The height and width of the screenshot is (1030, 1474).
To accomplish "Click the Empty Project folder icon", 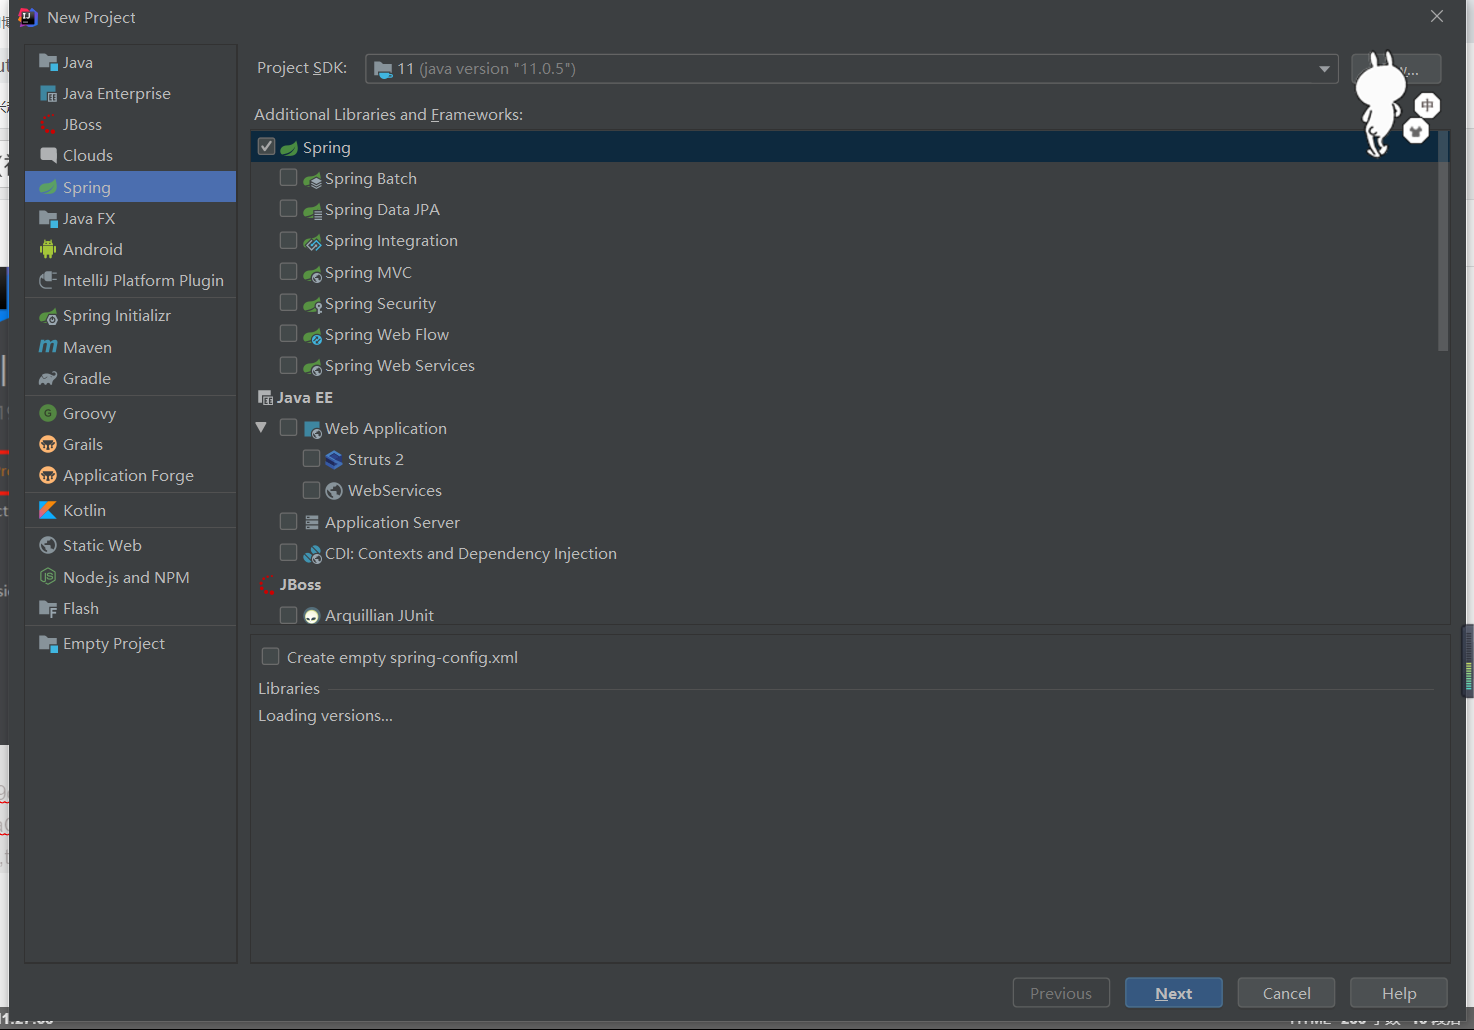I will [x=48, y=643].
